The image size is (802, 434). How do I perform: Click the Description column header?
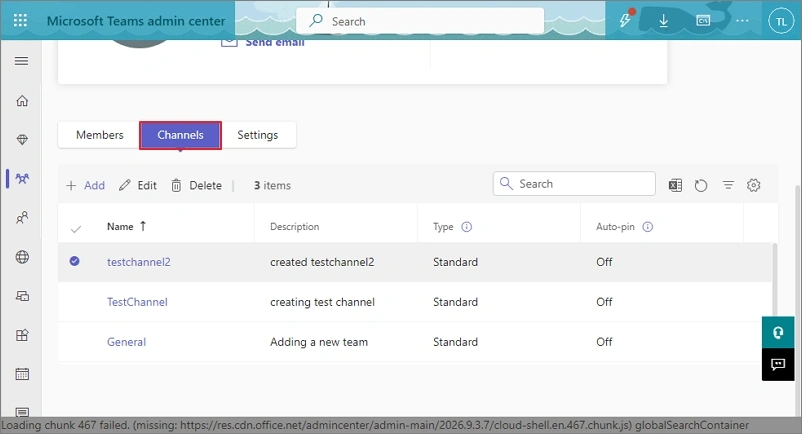tap(295, 226)
